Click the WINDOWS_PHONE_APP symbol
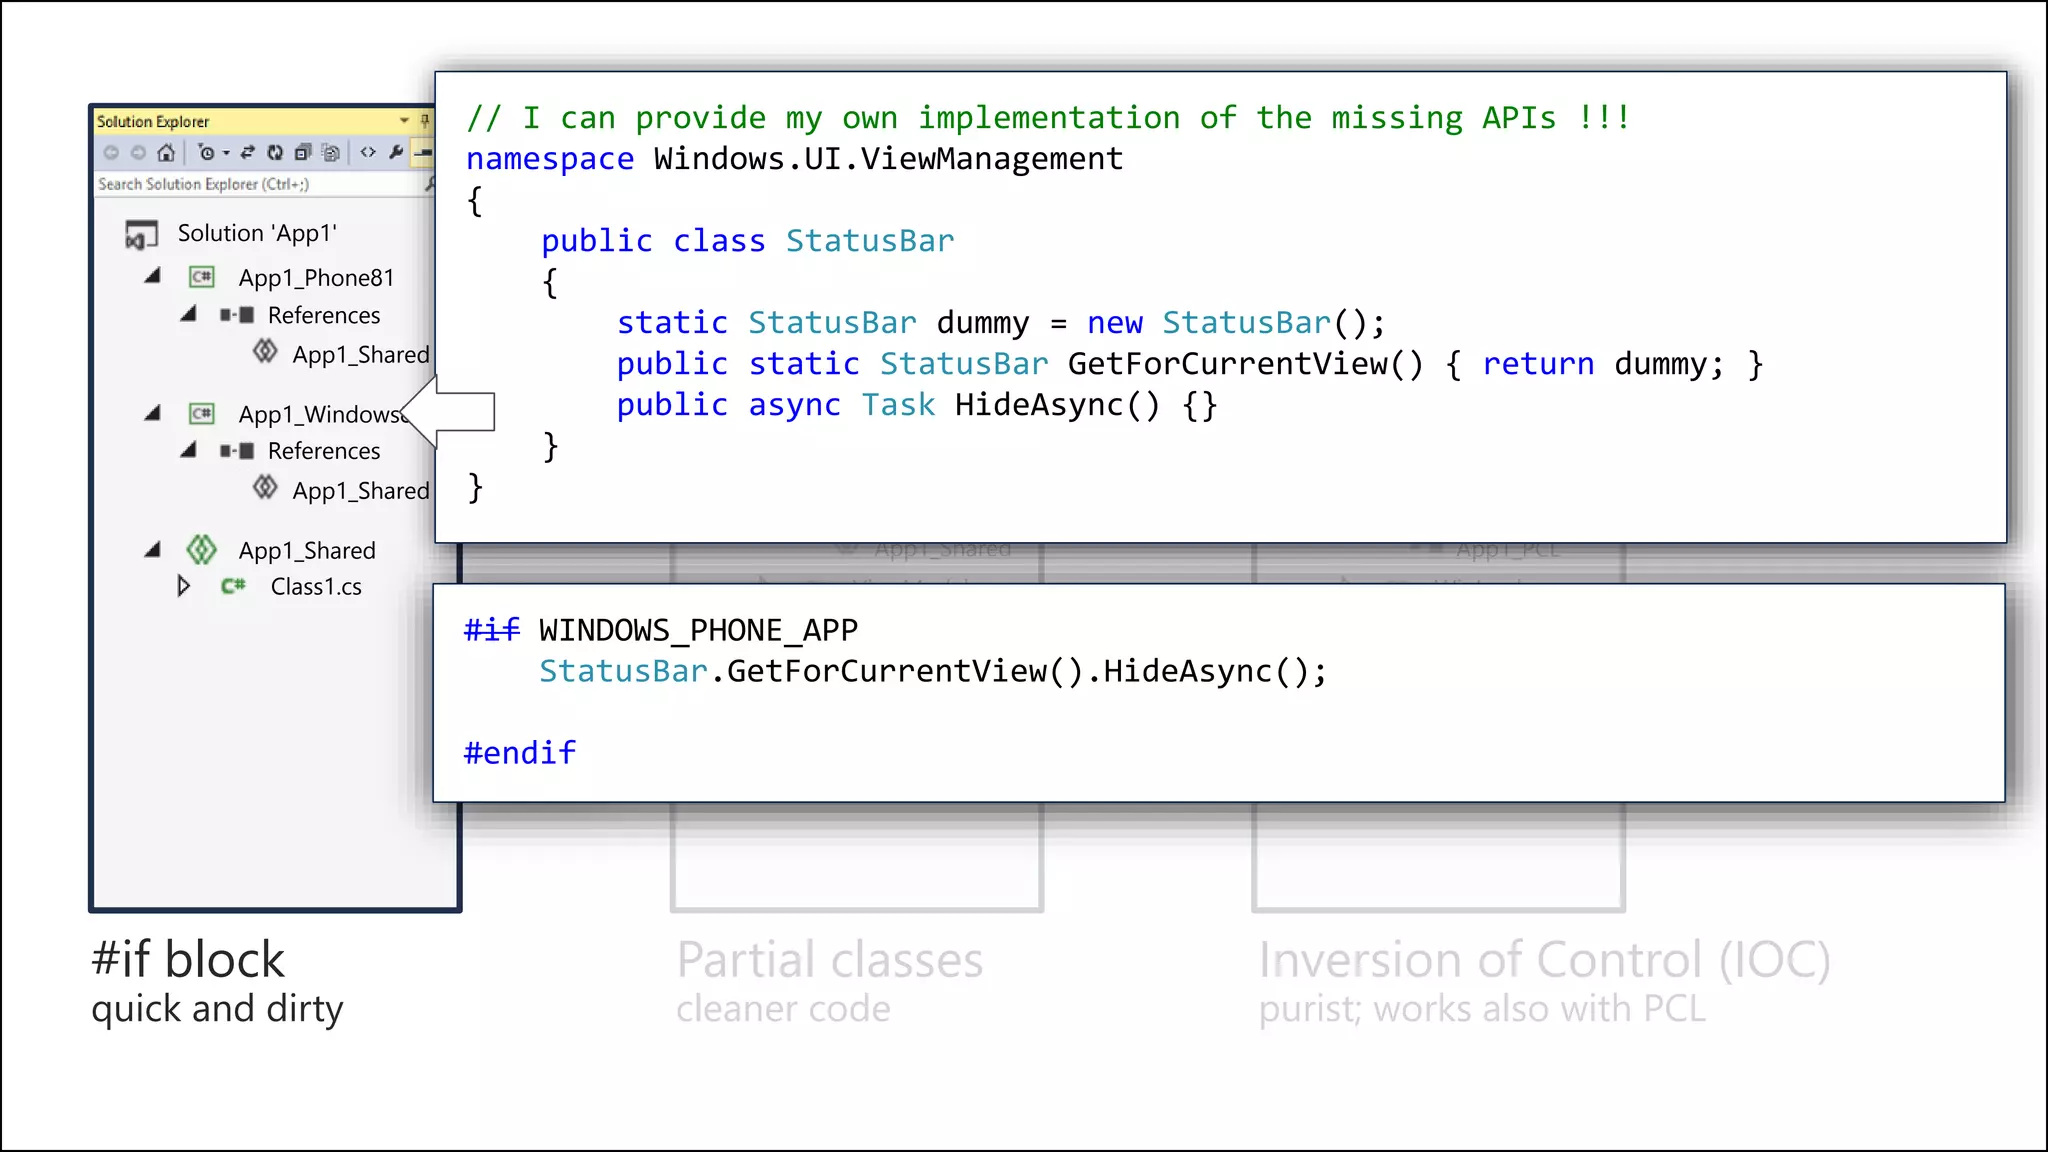Screen dimensions: 2048x1152 (x=698, y=630)
